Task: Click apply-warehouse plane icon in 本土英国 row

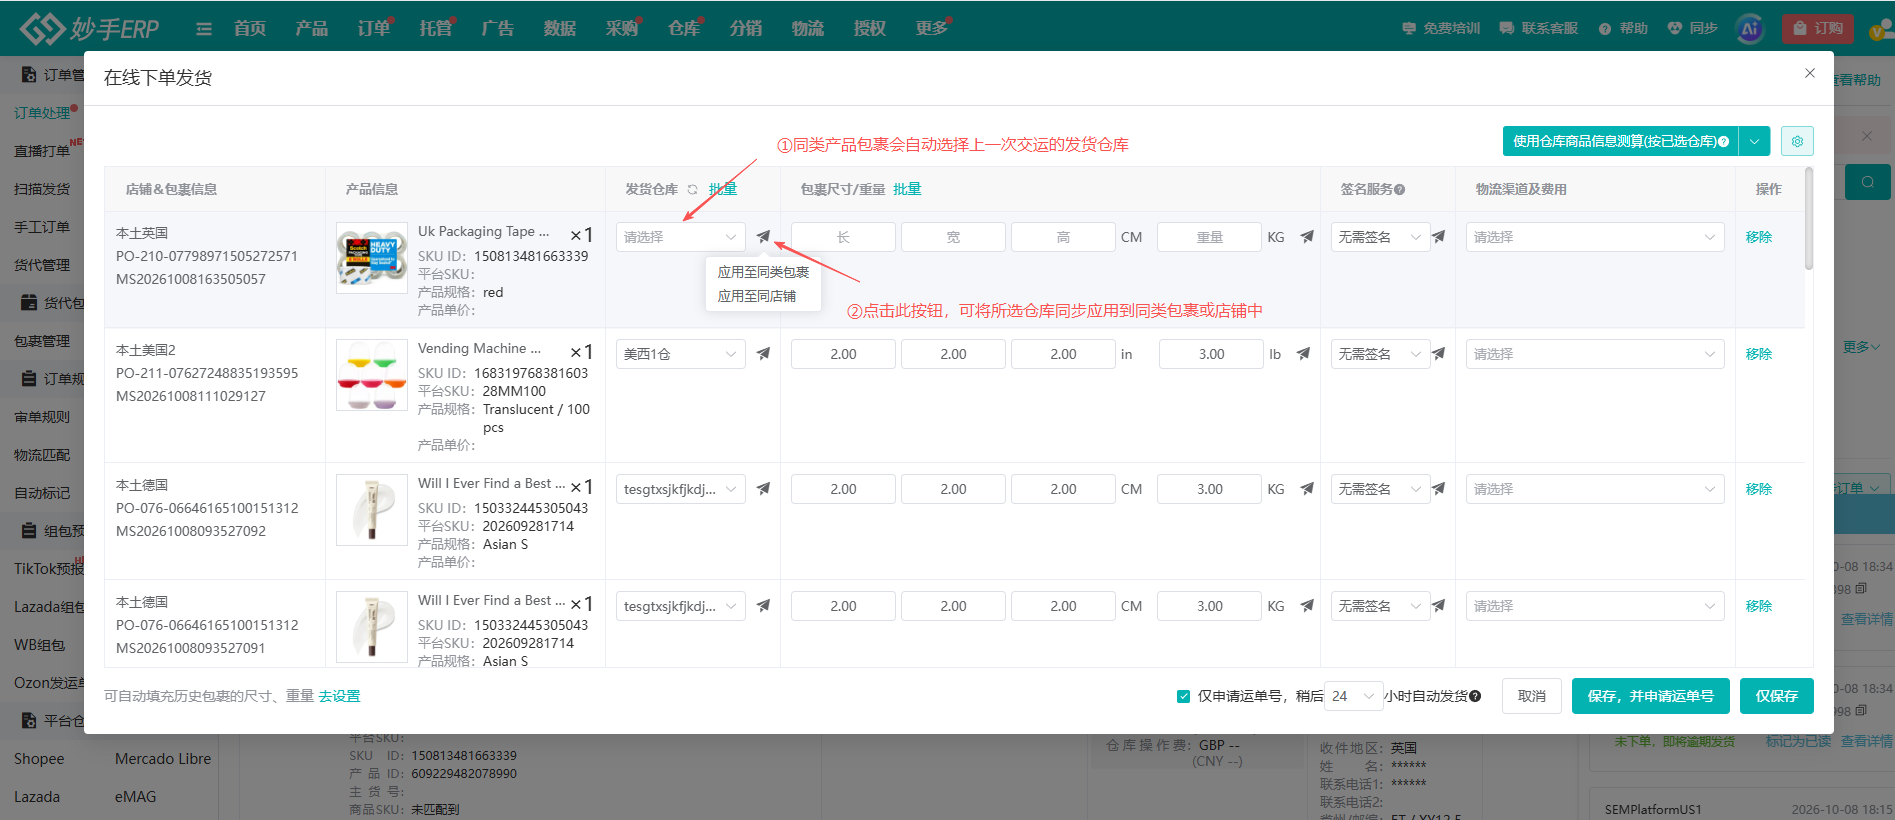Action: point(763,237)
